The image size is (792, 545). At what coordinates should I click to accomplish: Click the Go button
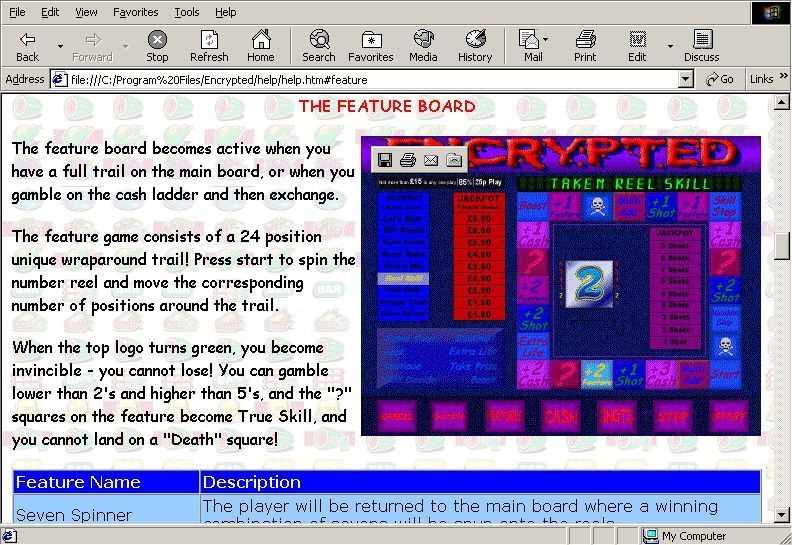tap(721, 79)
